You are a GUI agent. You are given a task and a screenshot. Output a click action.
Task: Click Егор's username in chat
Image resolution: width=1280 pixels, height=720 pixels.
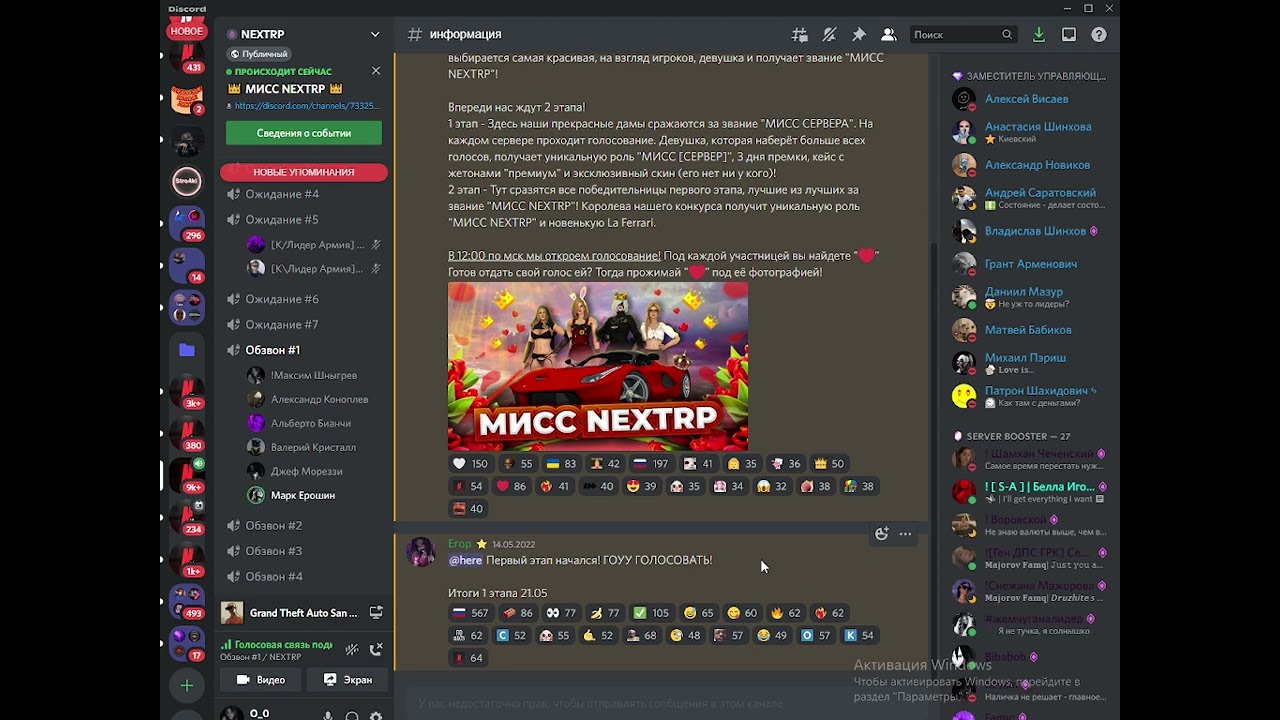pos(459,544)
